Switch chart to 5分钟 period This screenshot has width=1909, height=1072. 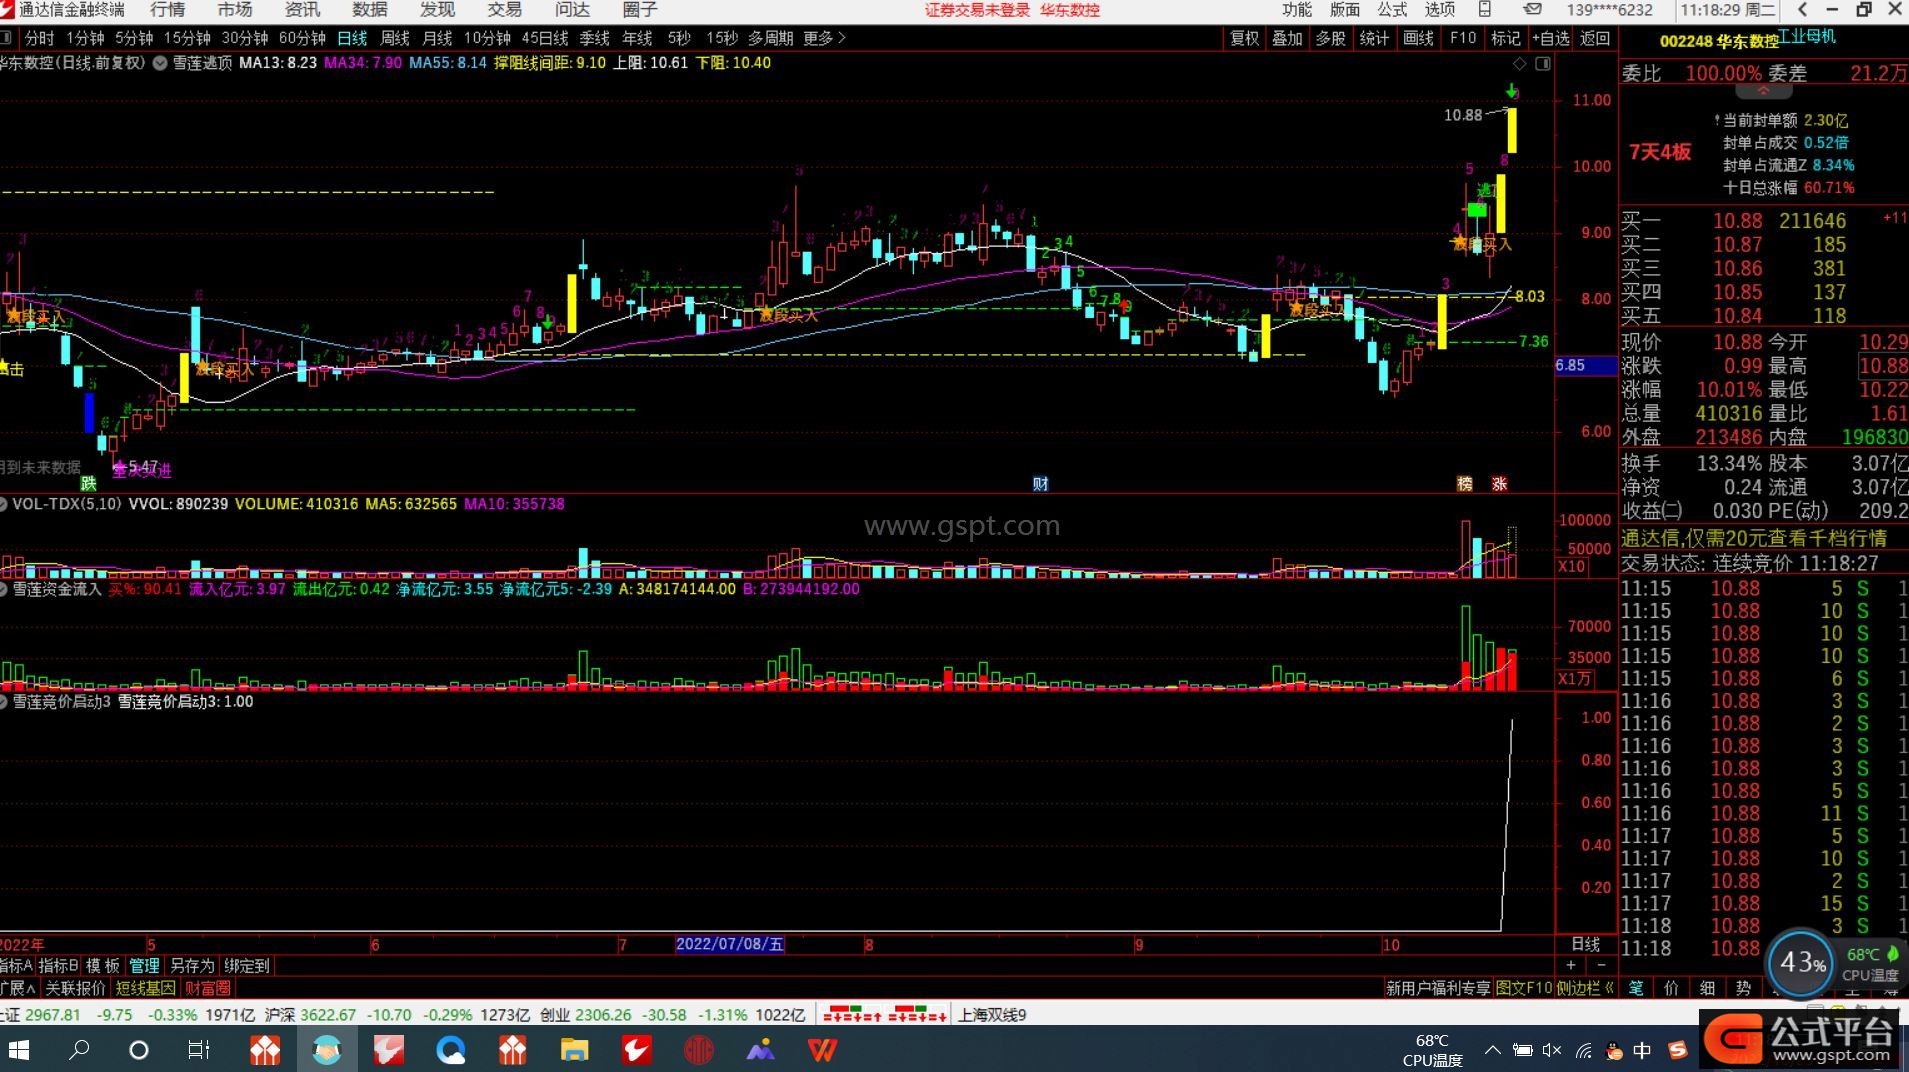tap(134, 38)
